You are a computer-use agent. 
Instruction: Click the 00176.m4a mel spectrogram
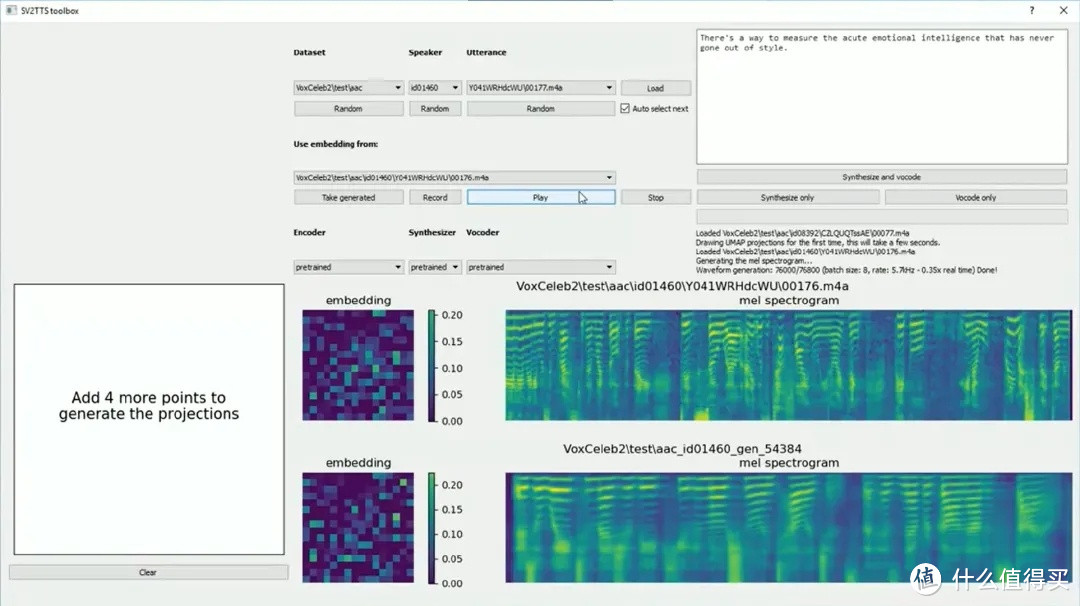tap(789, 365)
